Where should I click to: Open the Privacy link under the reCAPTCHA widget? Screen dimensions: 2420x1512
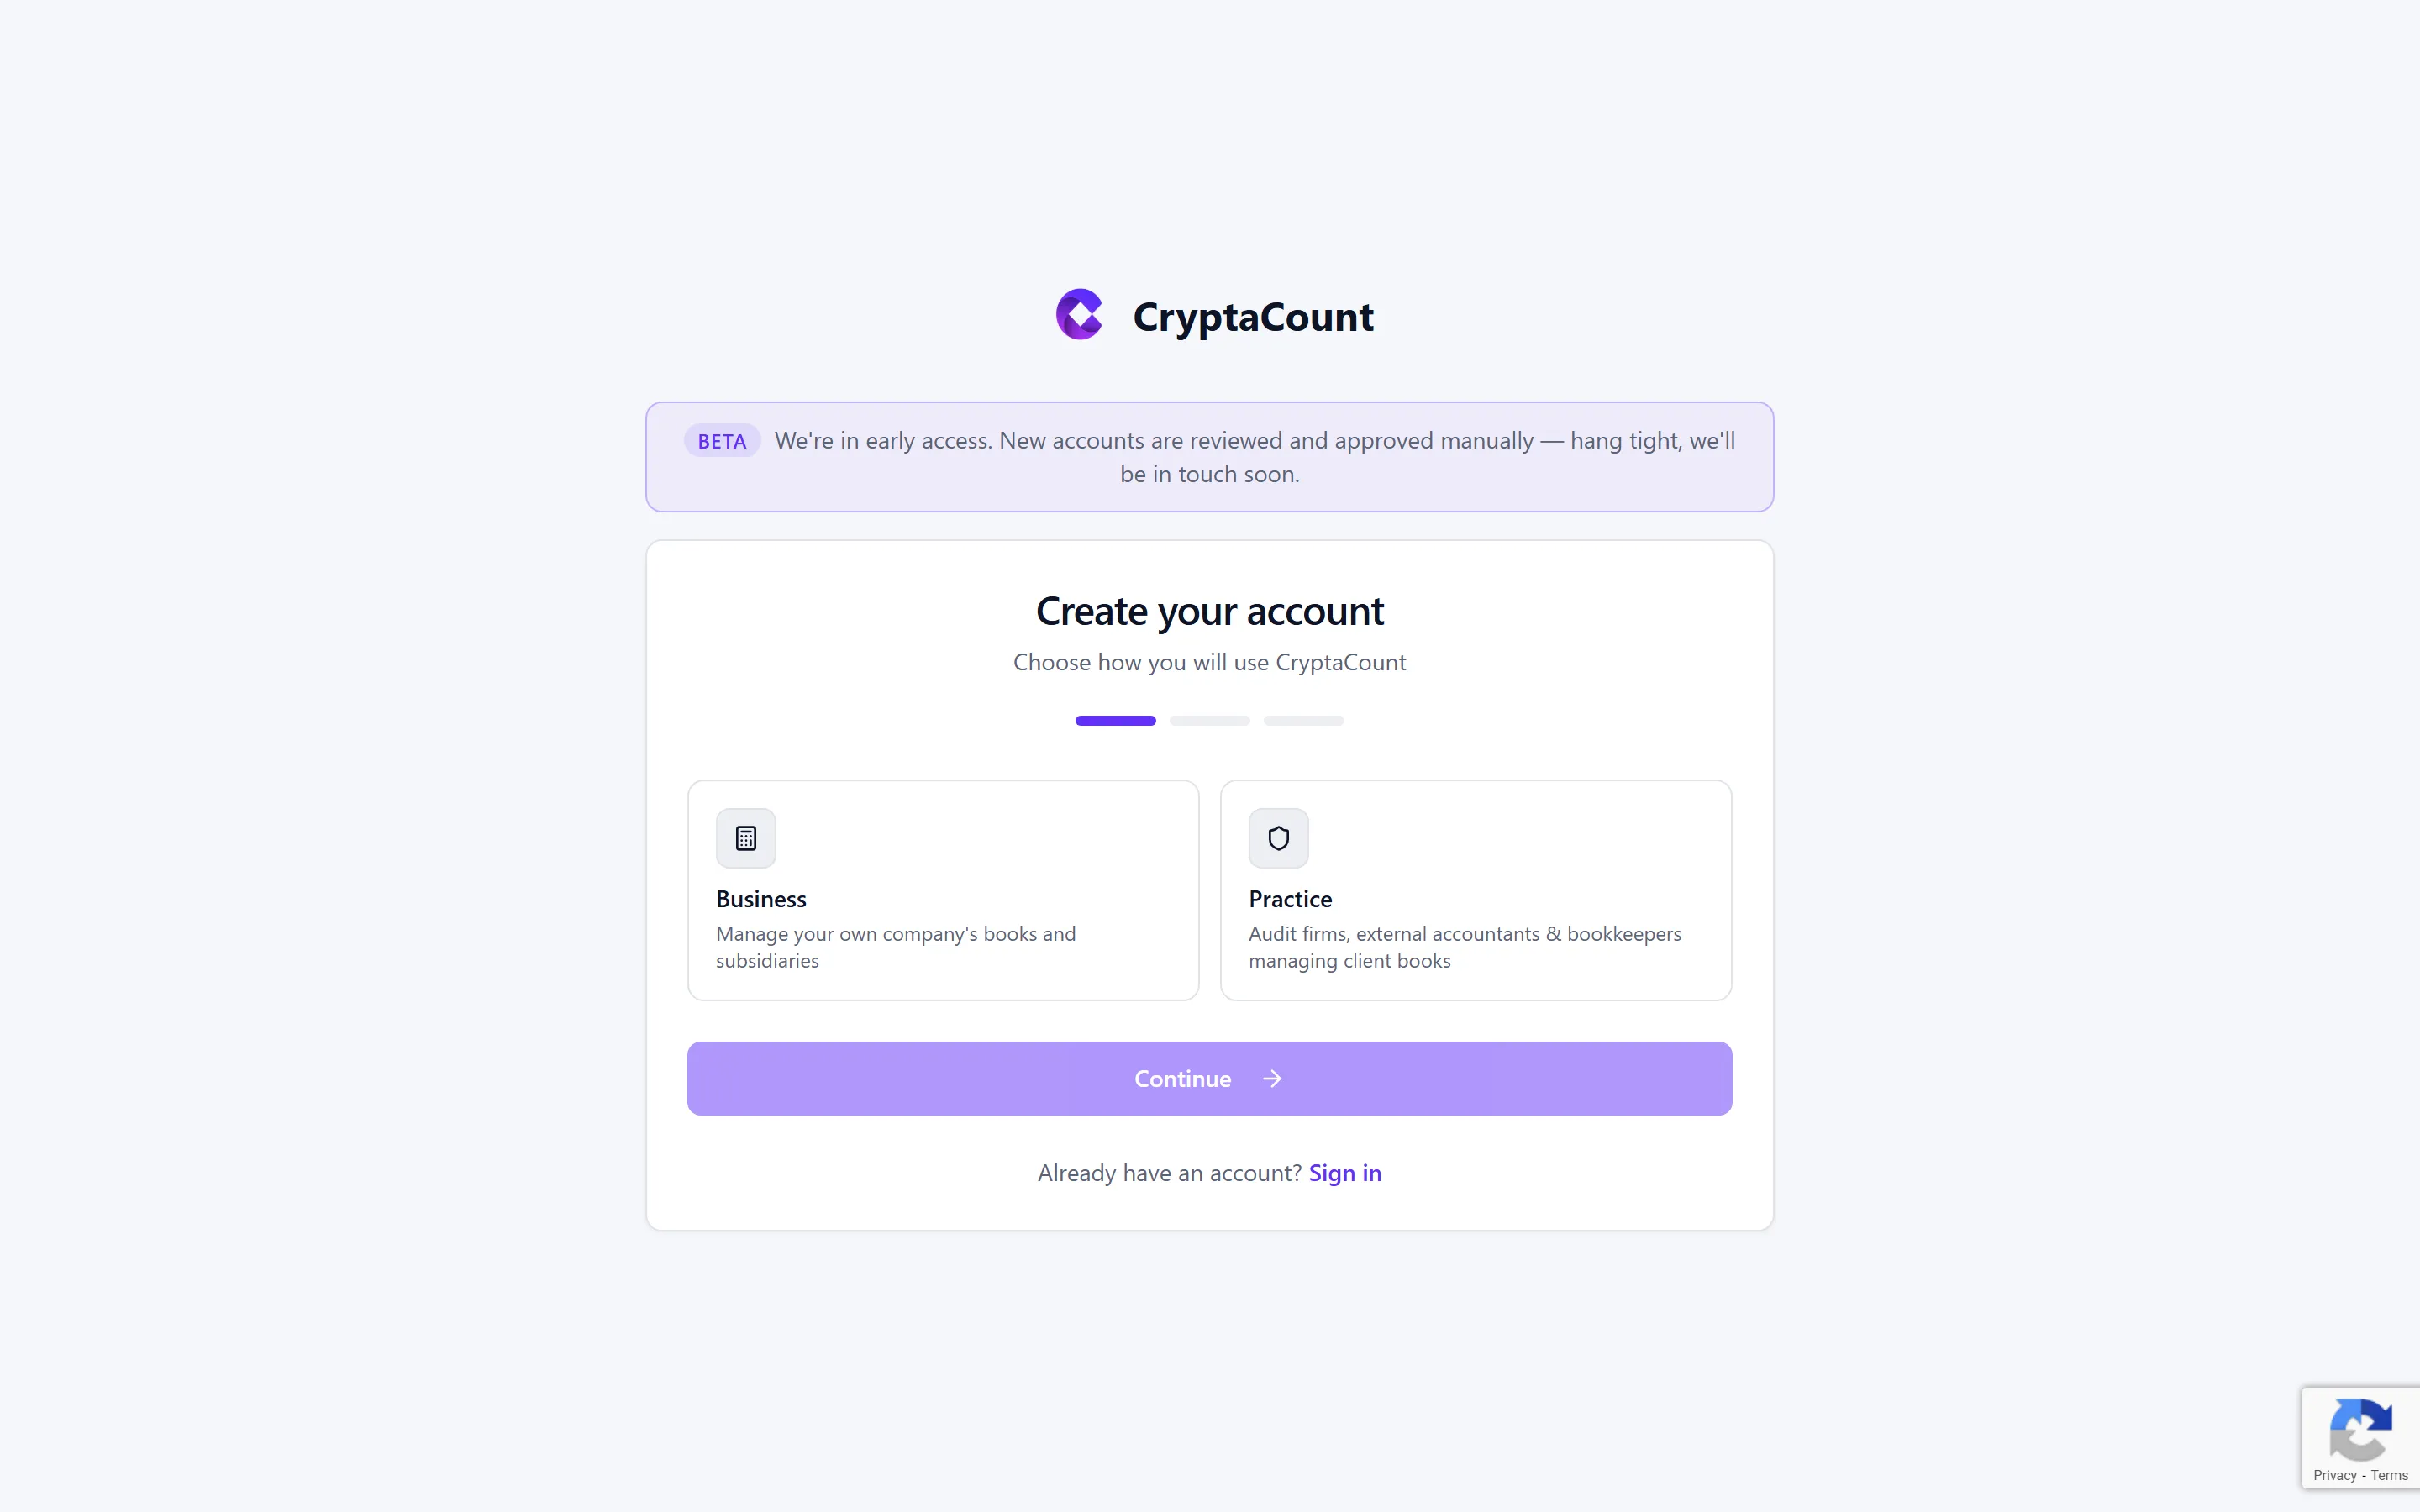(x=2337, y=1475)
